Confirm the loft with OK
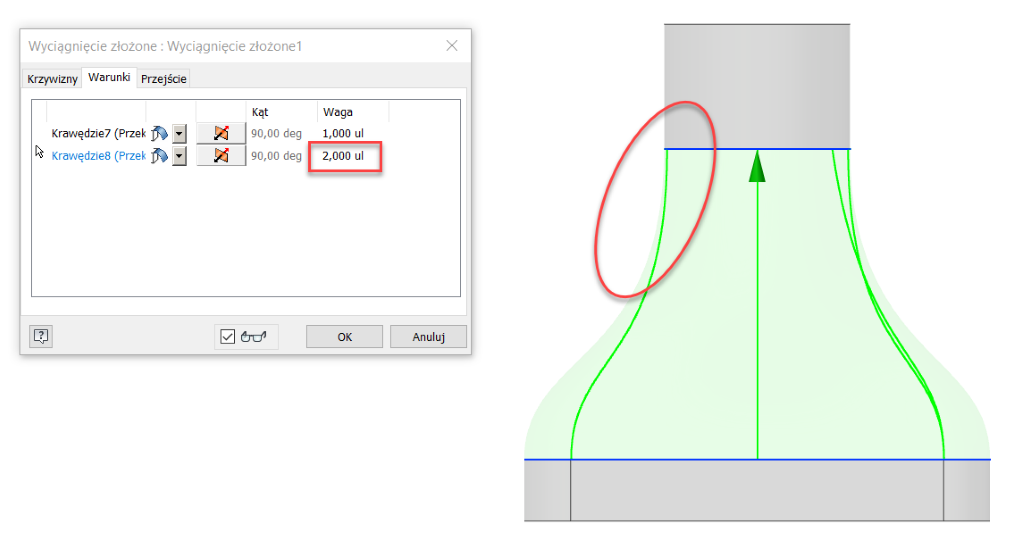The height and width of the screenshot is (542, 1024). [345, 337]
